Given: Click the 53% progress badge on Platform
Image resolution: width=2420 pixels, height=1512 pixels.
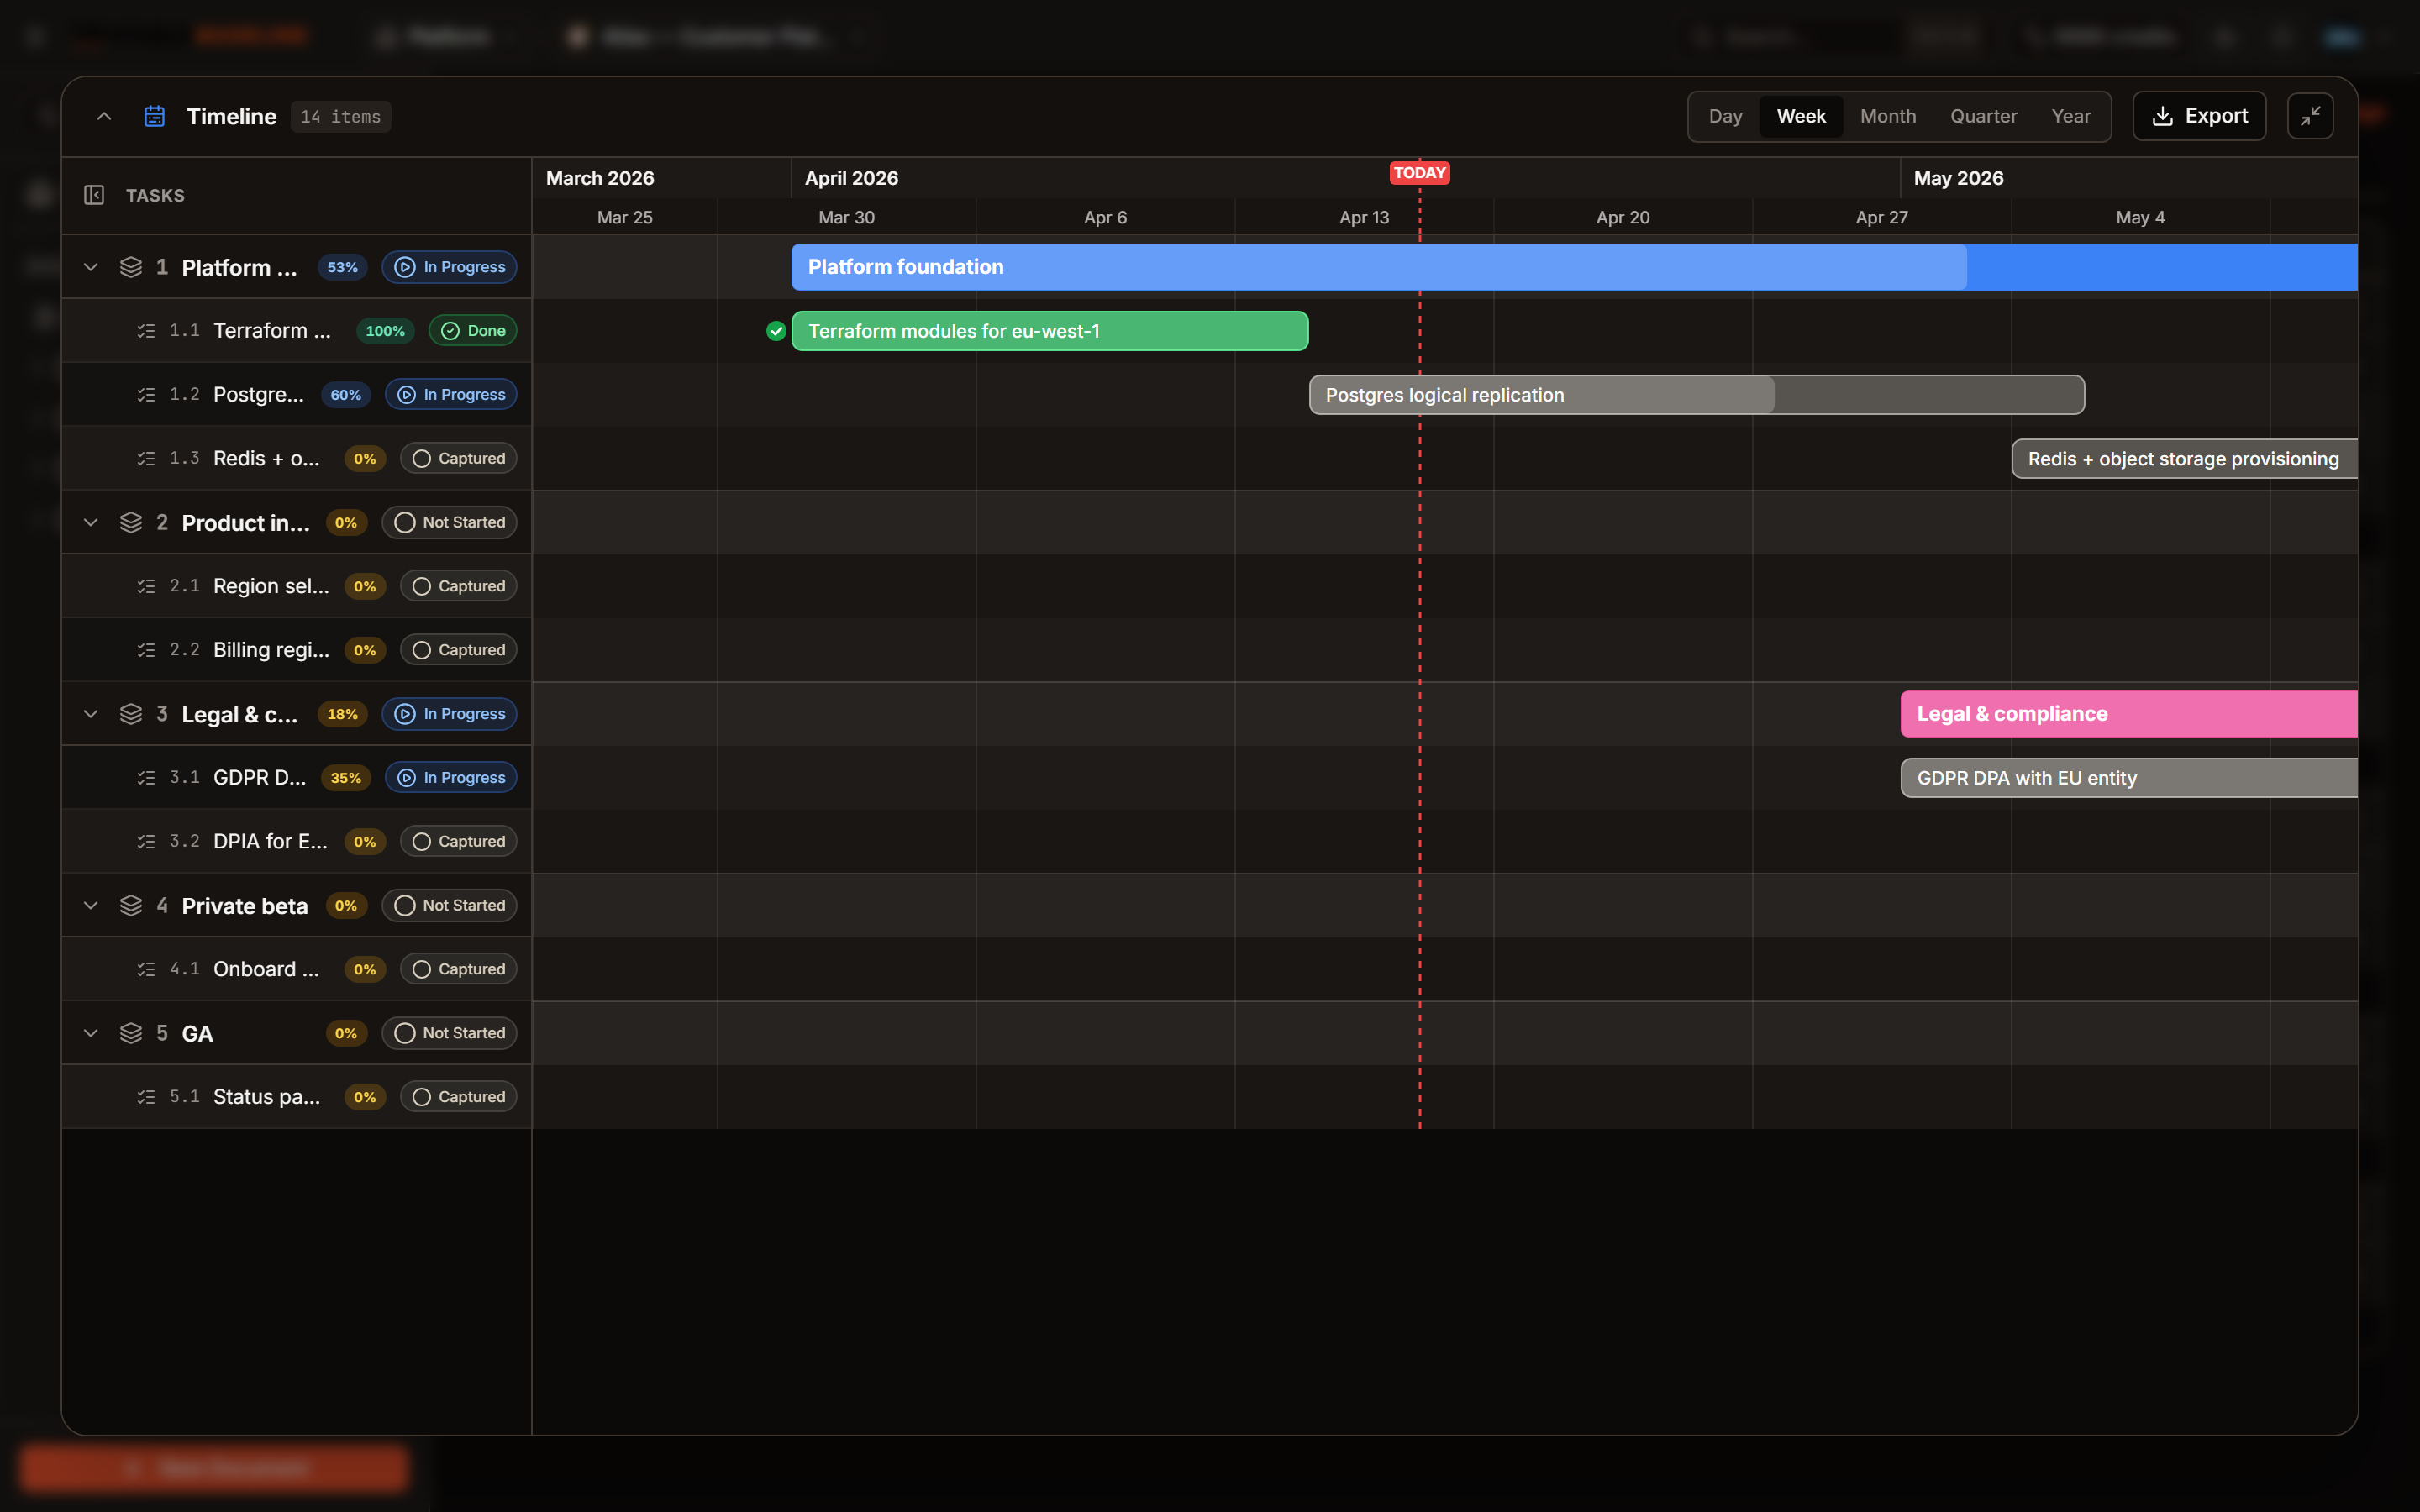Looking at the screenshot, I should [342, 267].
